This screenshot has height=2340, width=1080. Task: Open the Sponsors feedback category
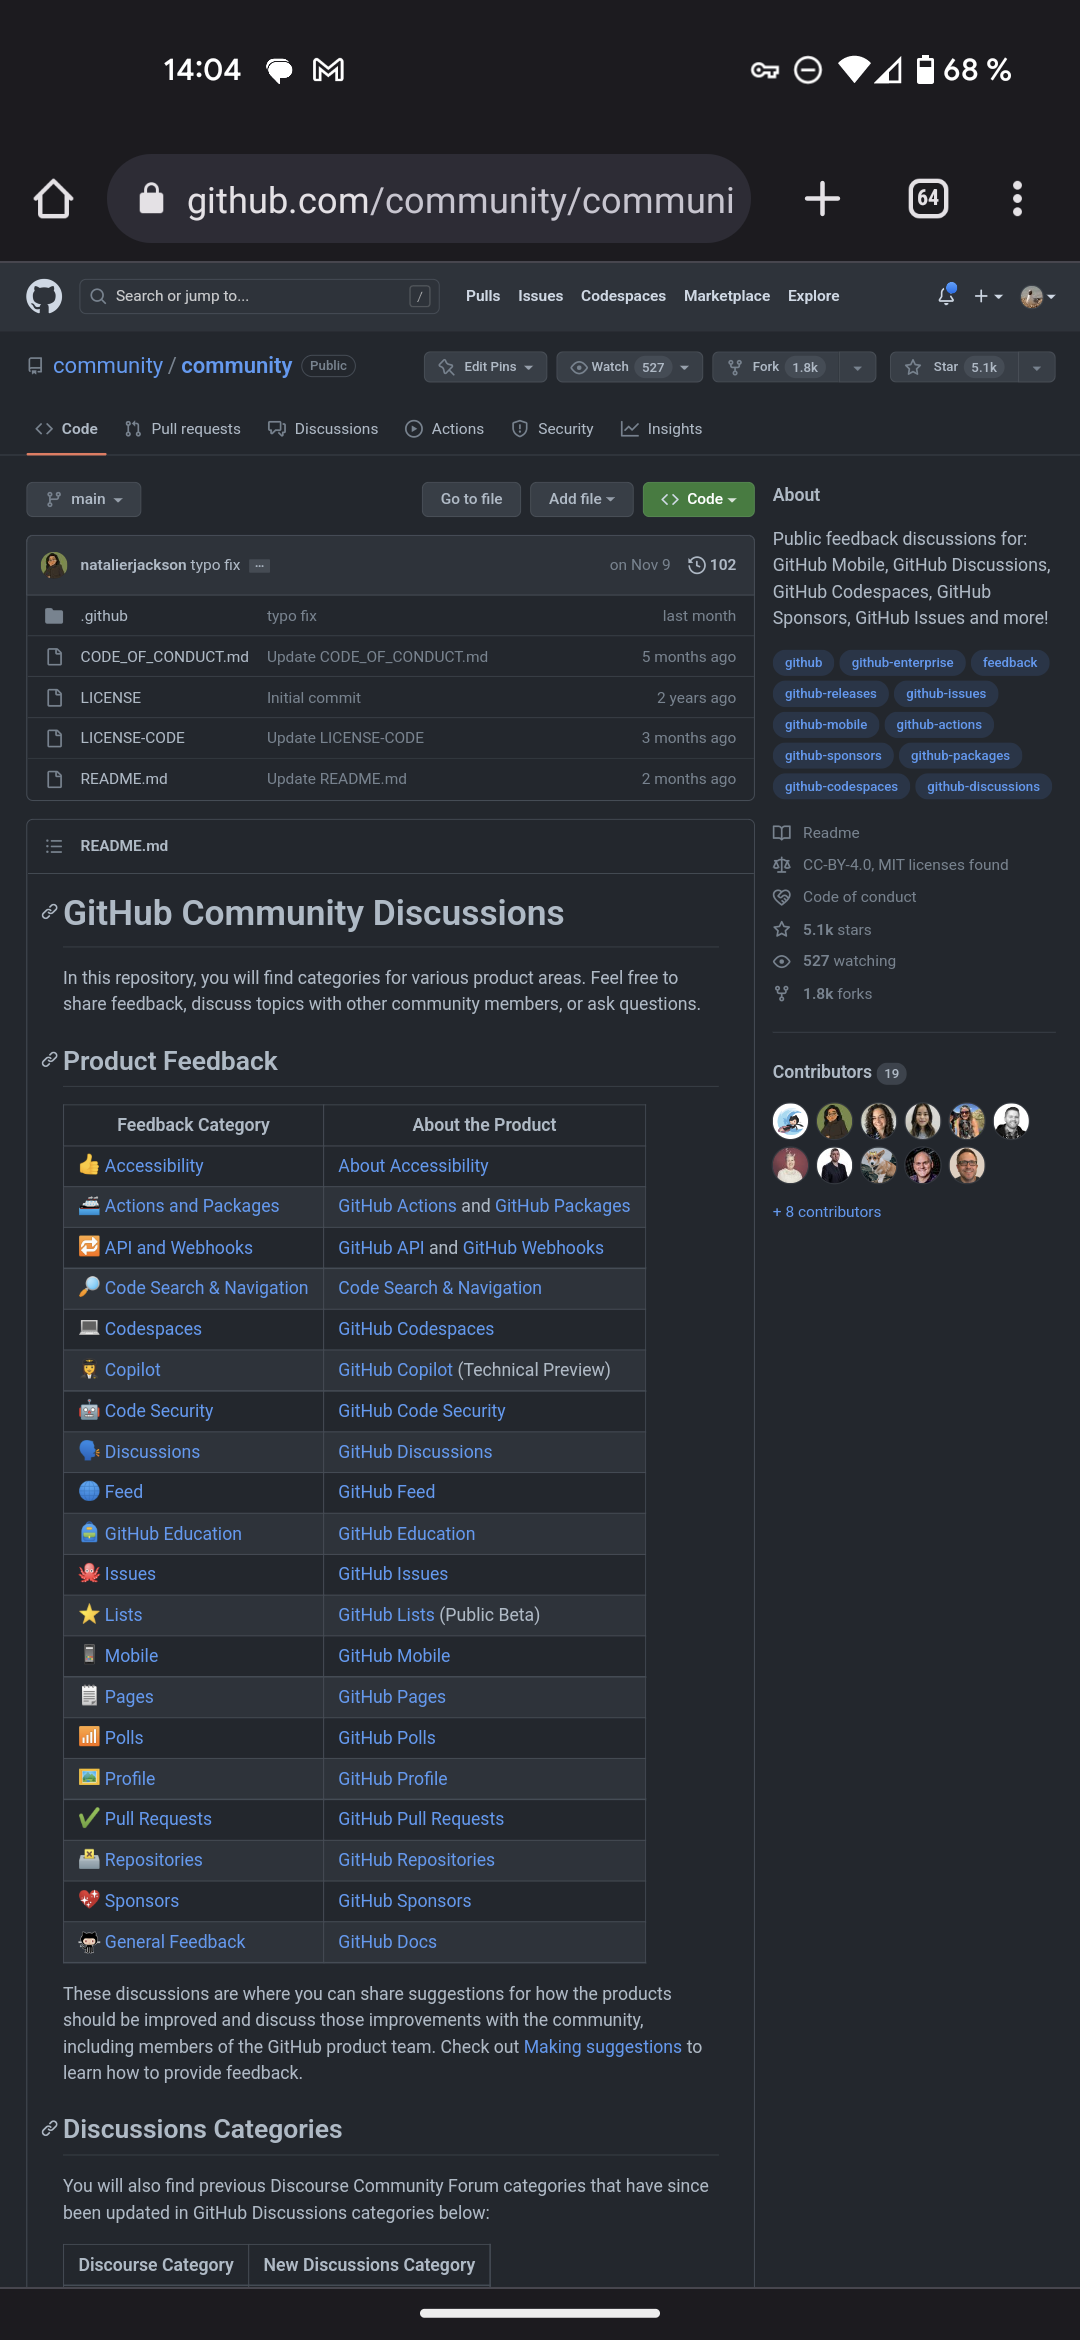(142, 1901)
